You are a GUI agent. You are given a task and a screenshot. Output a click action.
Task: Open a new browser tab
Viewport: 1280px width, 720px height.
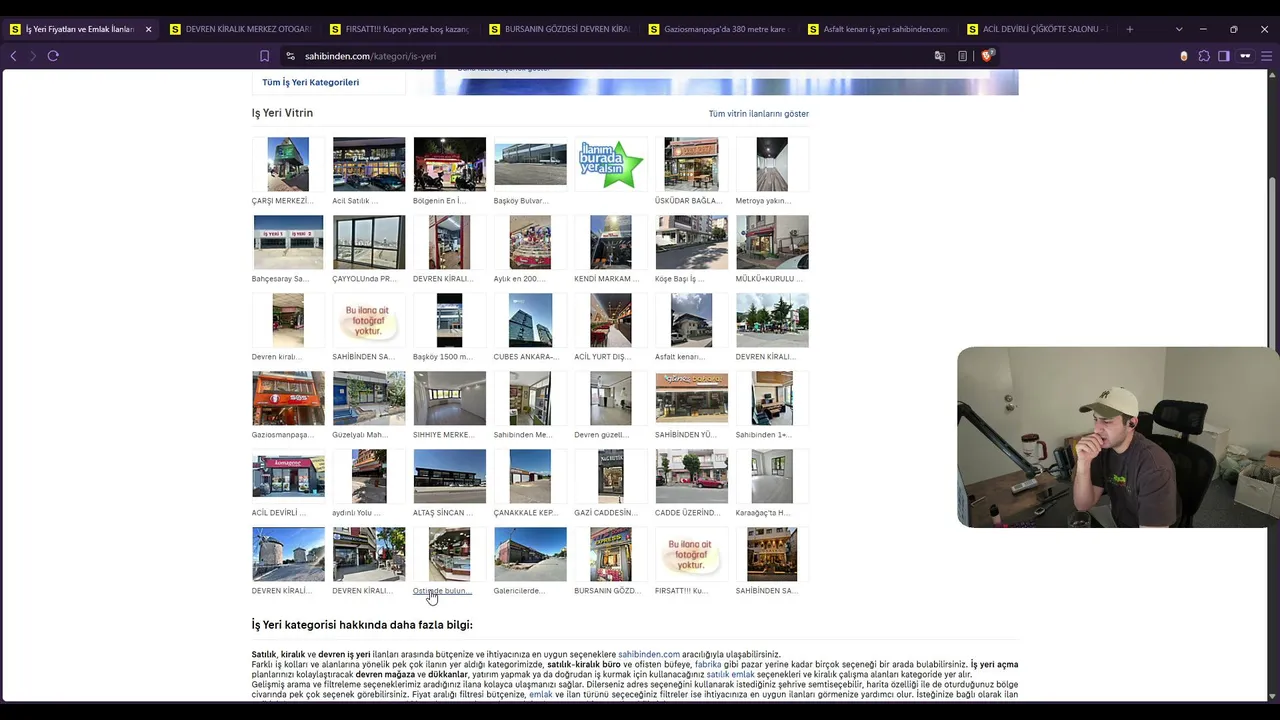tap(1130, 29)
